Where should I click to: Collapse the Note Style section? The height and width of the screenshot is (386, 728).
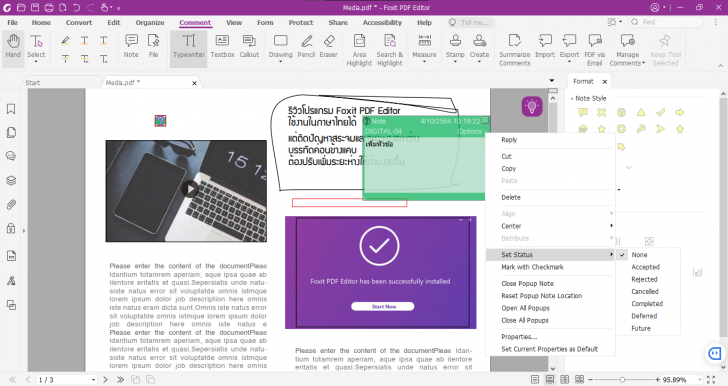pyautogui.click(x=572, y=98)
